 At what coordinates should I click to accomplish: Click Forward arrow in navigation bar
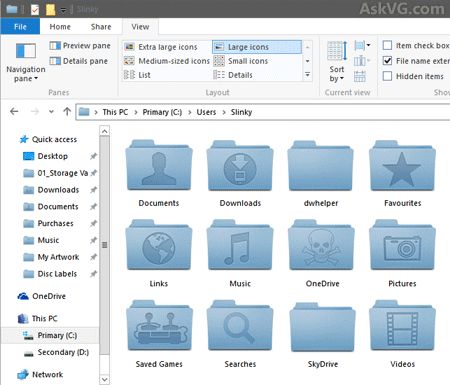tap(35, 111)
